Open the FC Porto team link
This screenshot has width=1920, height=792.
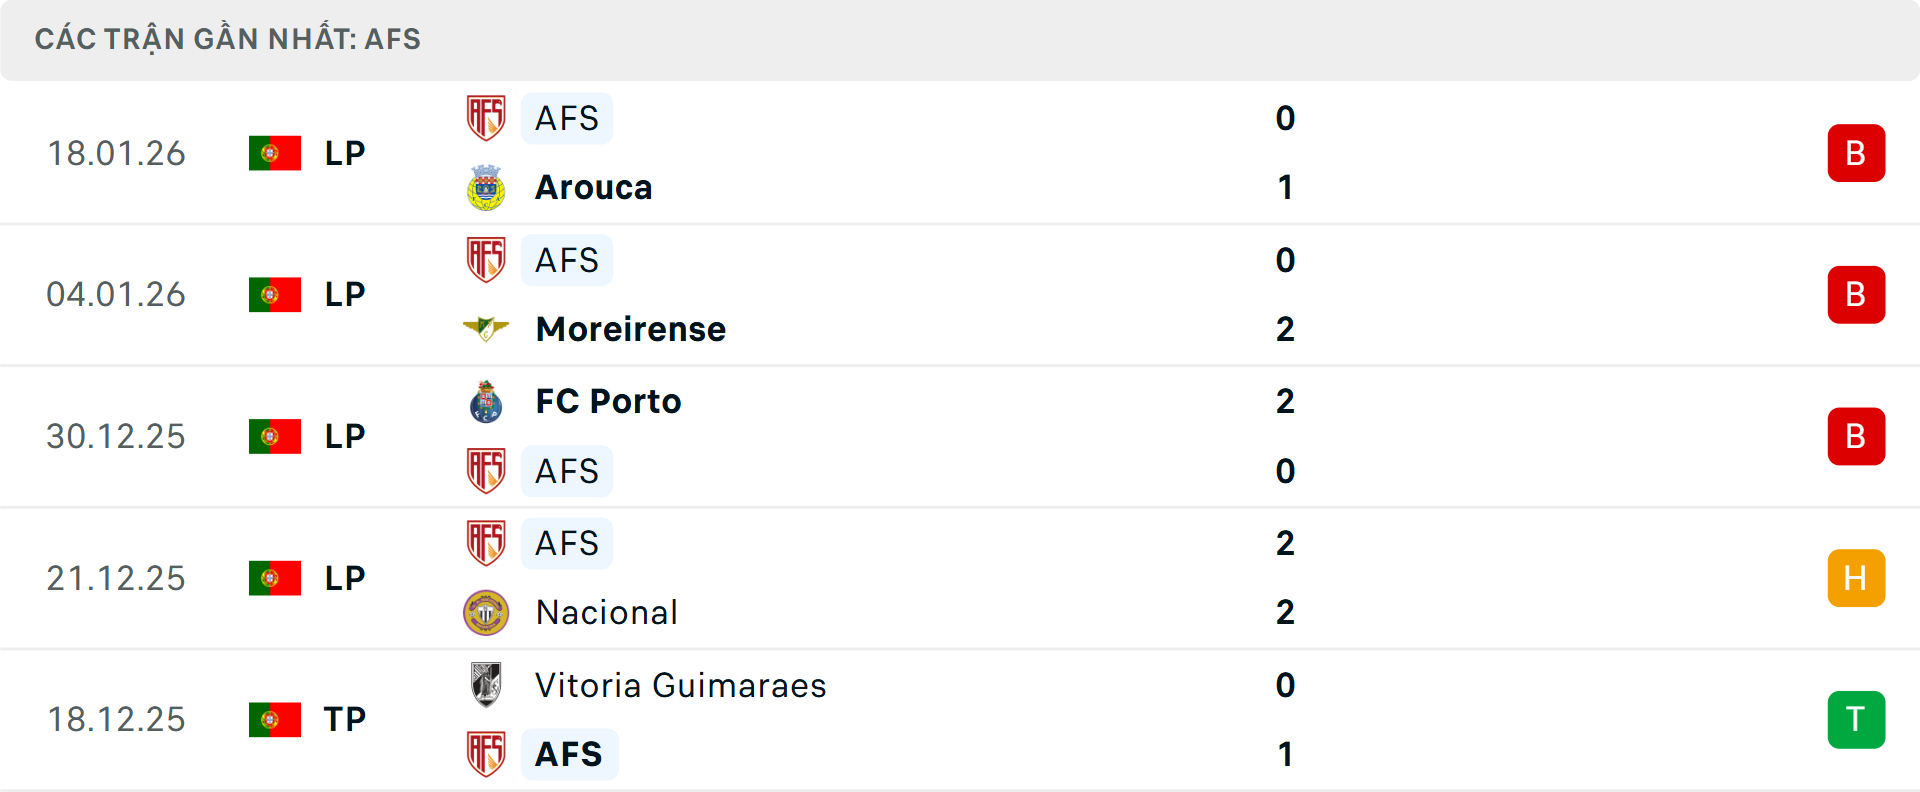608,401
